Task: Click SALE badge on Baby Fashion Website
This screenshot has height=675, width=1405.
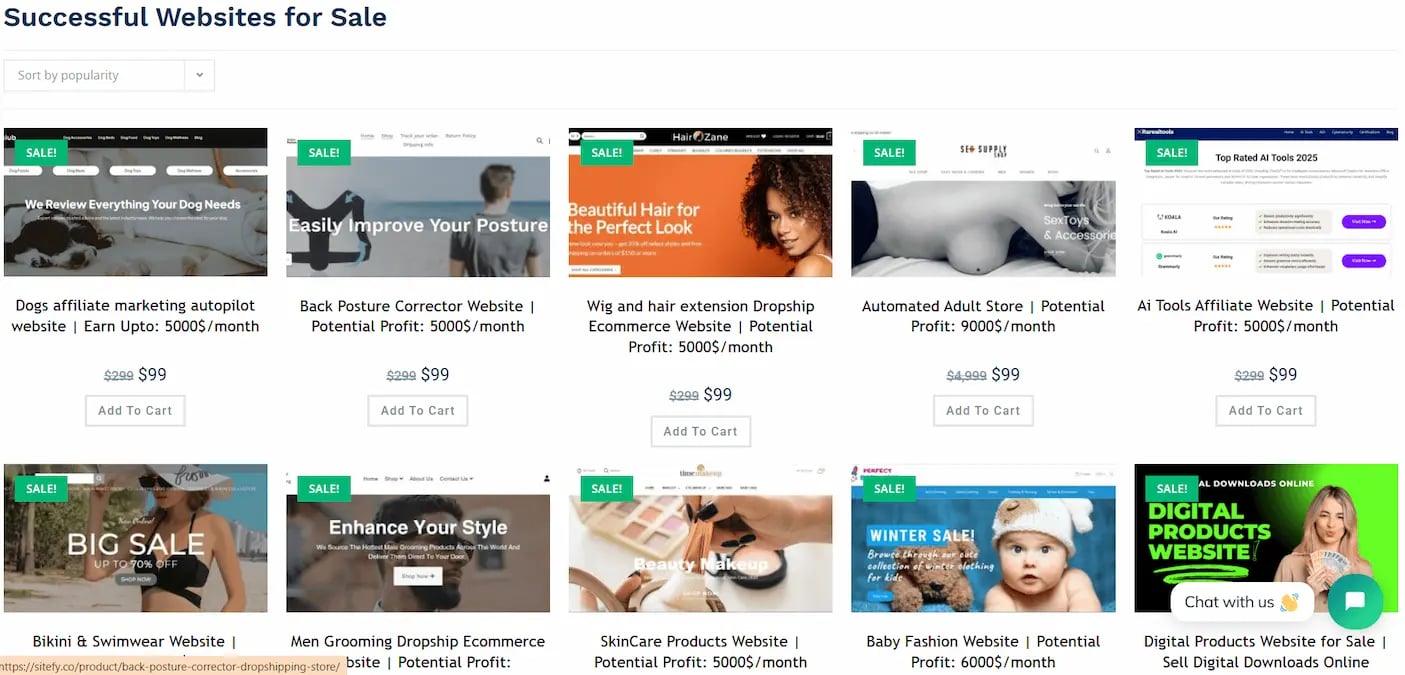Action: point(889,488)
